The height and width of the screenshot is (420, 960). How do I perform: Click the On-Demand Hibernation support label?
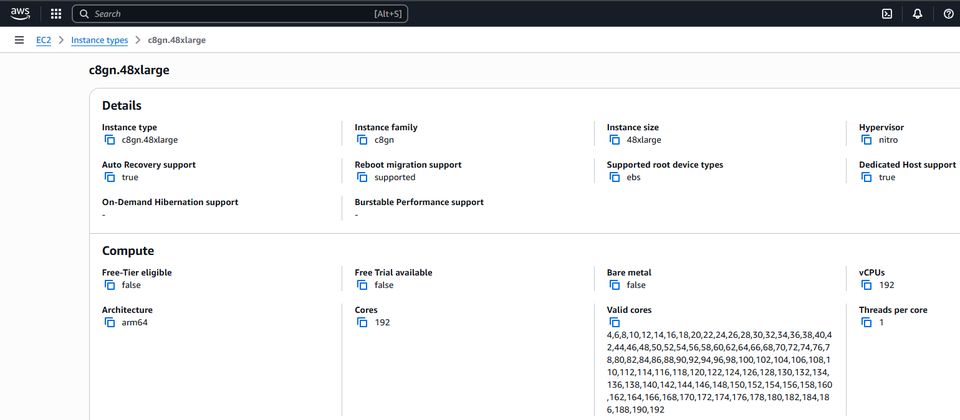tap(170, 202)
